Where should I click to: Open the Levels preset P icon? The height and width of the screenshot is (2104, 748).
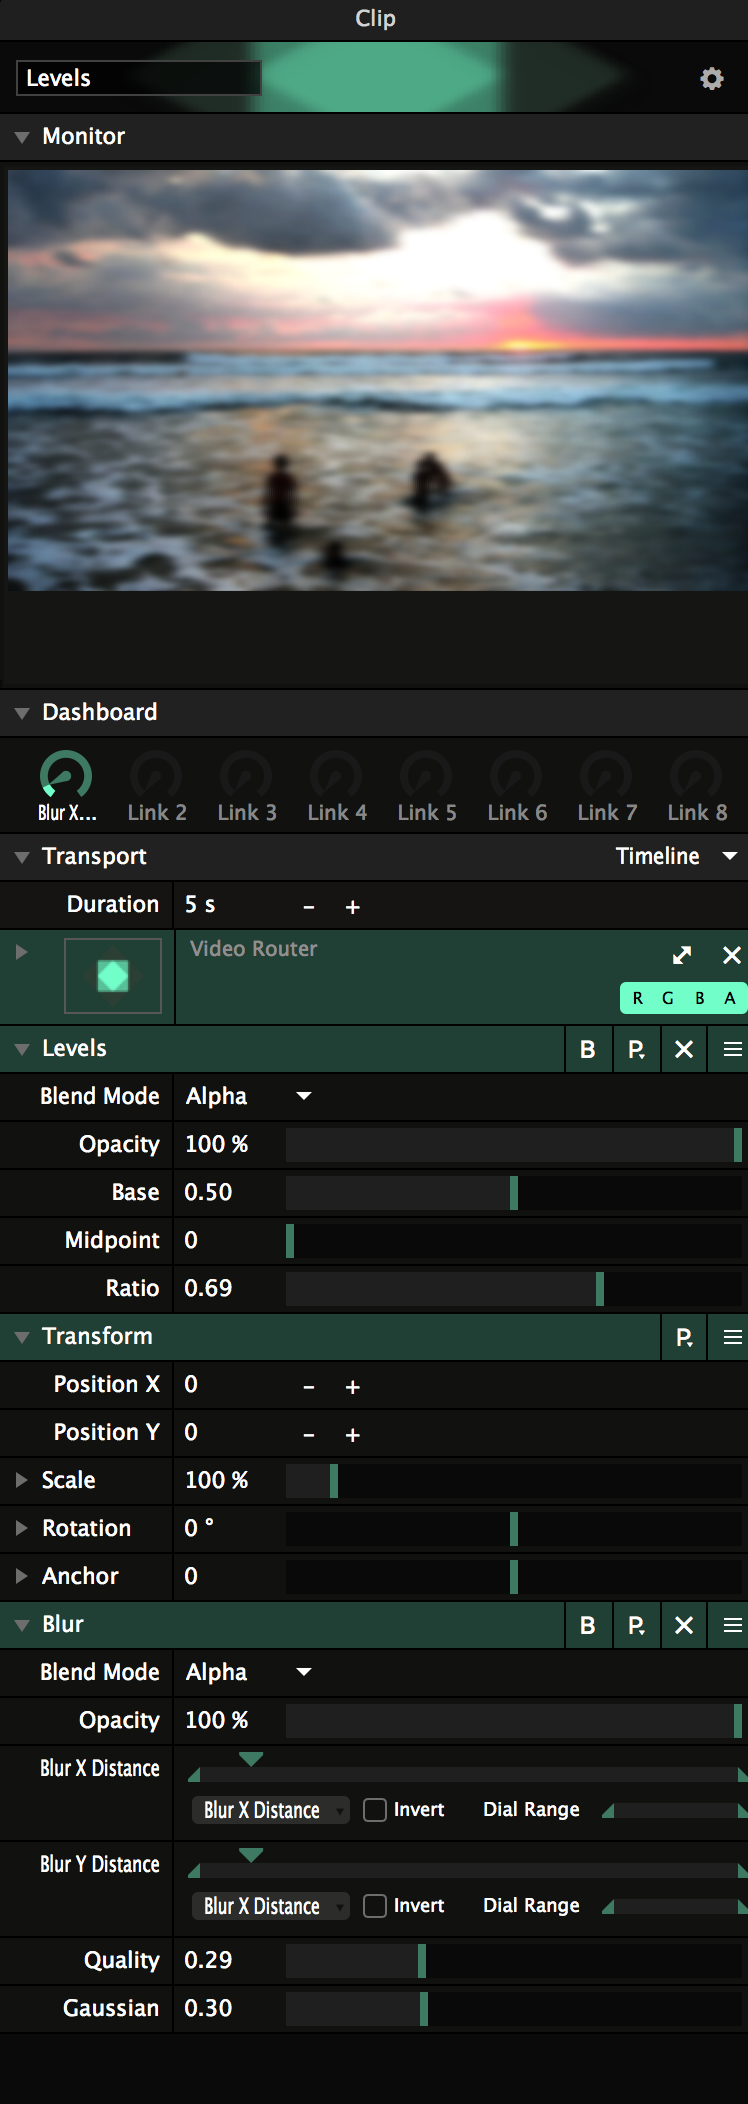coord(636,1049)
